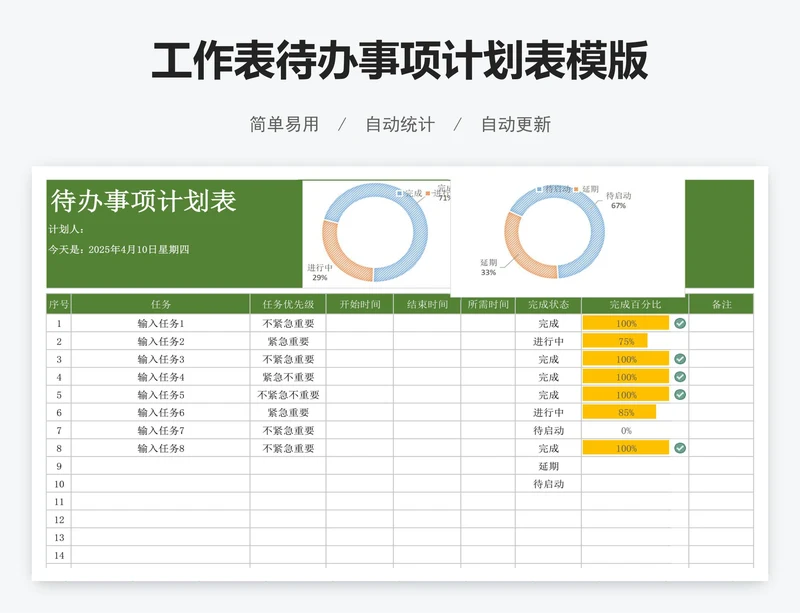Click the 工作表待办事项计划表模版 page heading
Screen dimensions: 800x613
(400, 60)
